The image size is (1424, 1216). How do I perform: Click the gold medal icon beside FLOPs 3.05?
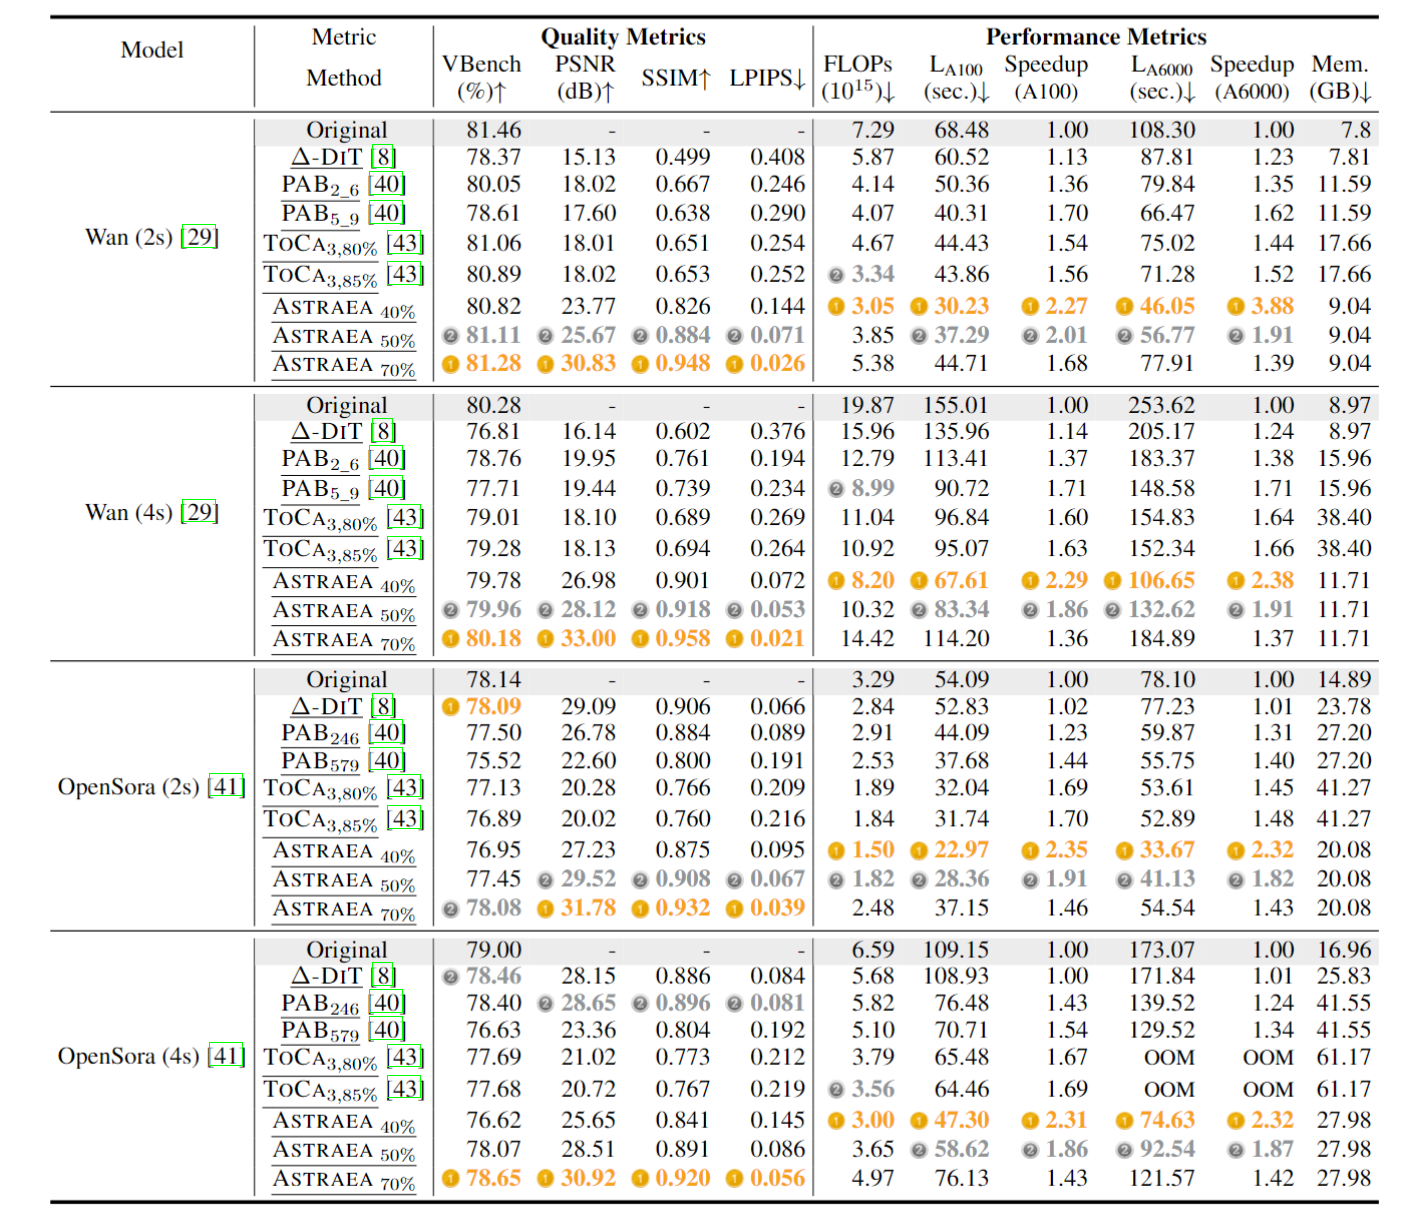click(837, 306)
